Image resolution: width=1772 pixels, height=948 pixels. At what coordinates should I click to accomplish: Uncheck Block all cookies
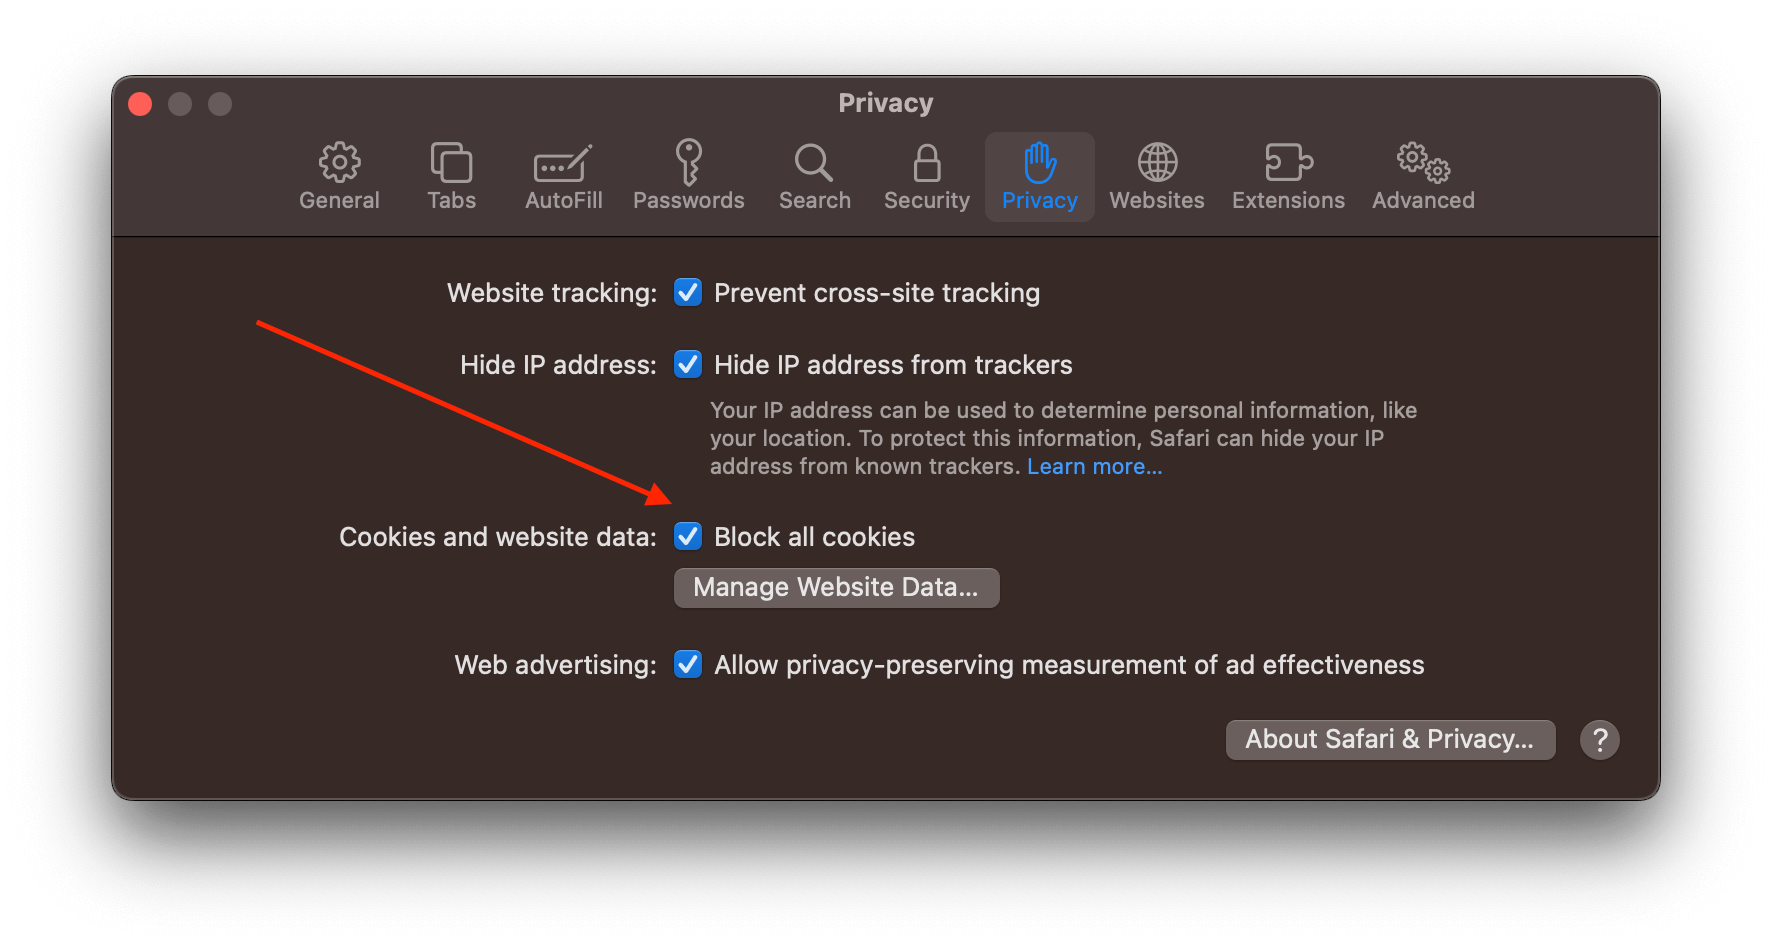tap(688, 536)
